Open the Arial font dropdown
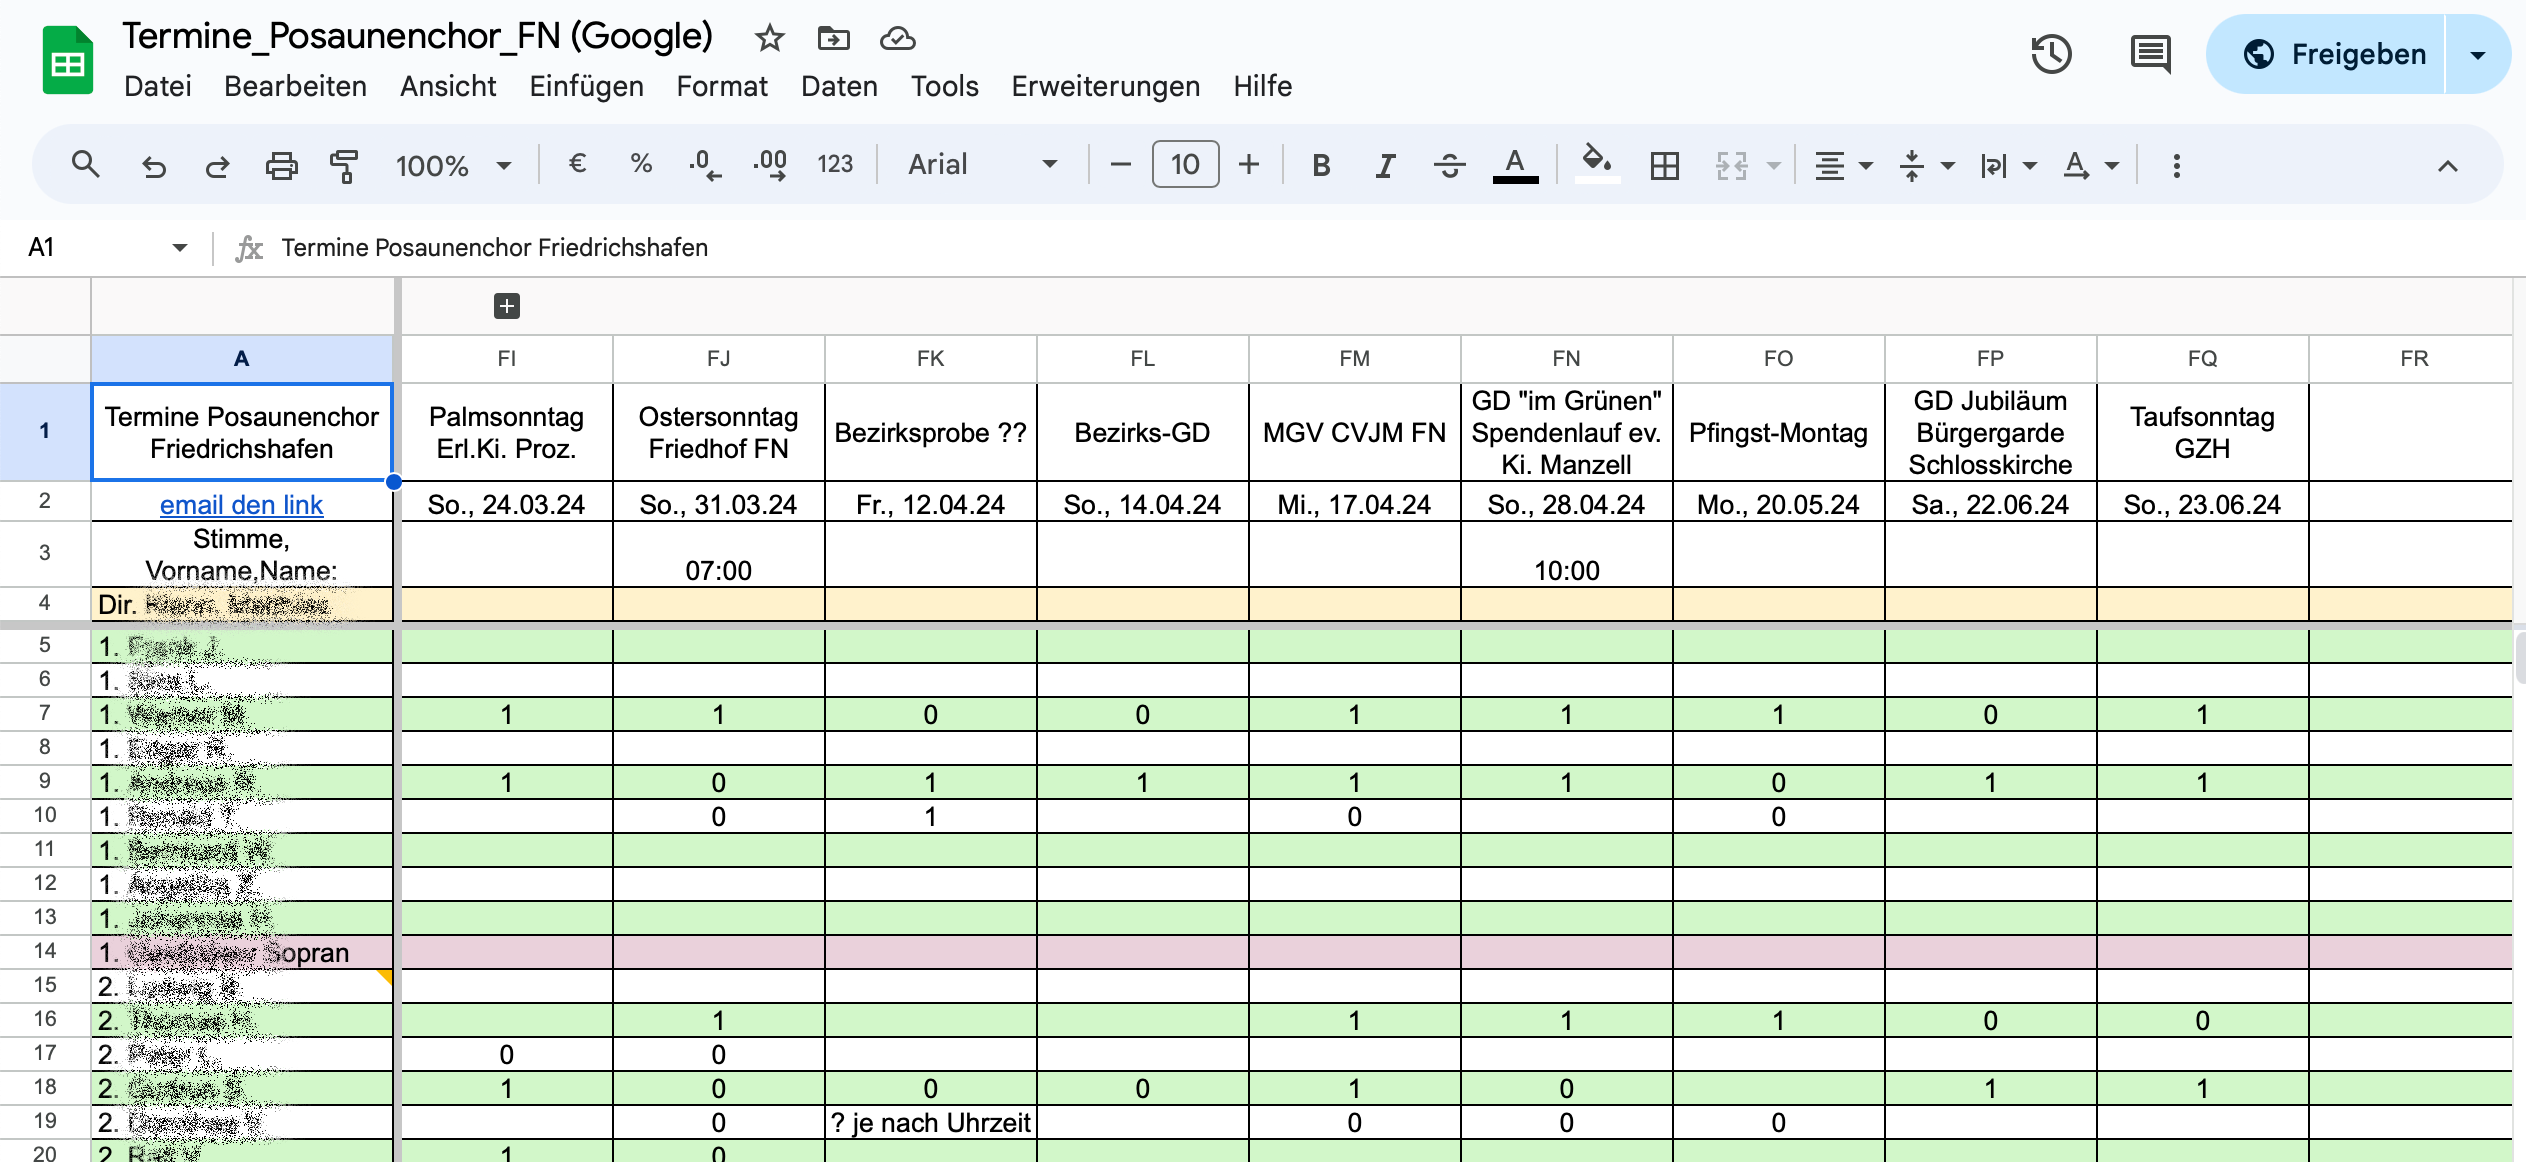This screenshot has width=2526, height=1162. point(981,165)
